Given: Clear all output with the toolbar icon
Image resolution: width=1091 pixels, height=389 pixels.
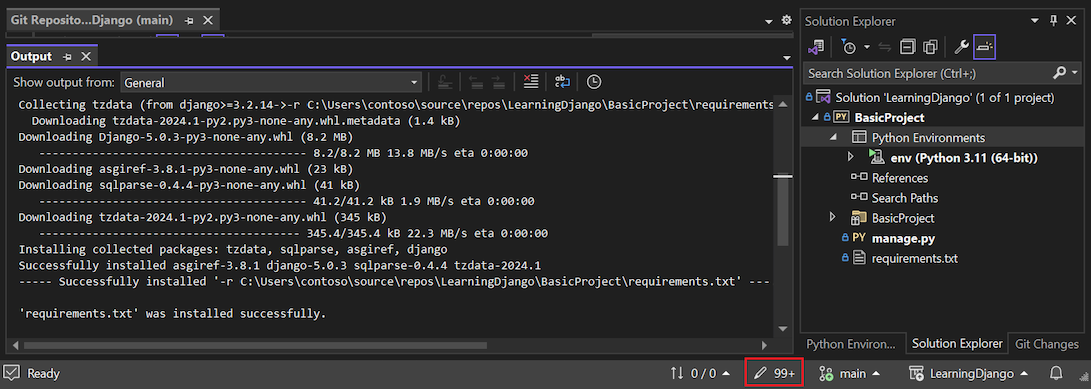Looking at the screenshot, I should click(x=532, y=82).
